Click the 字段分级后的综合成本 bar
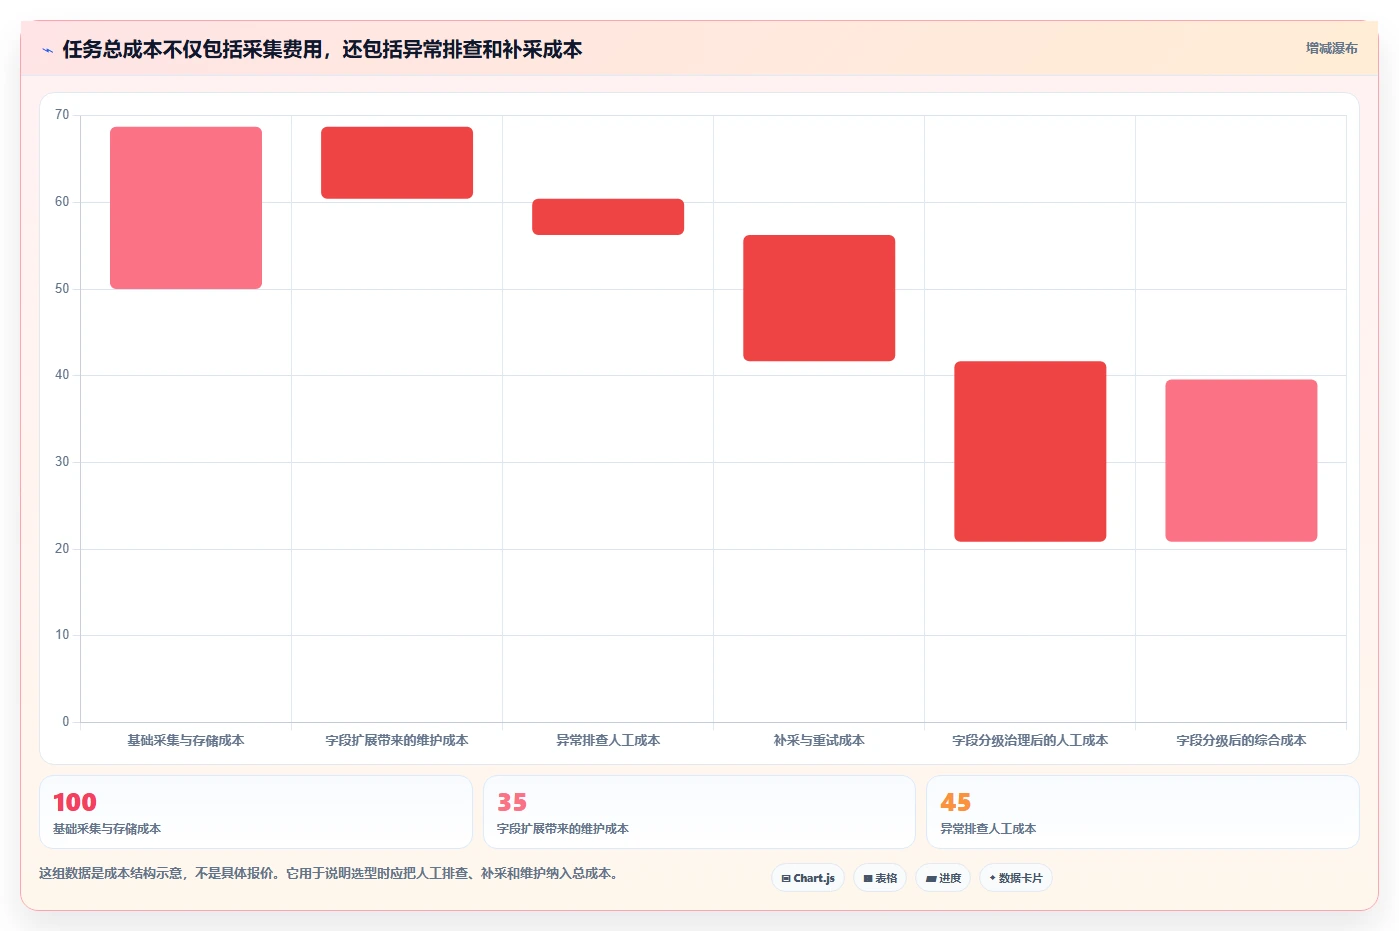 coord(1241,461)
